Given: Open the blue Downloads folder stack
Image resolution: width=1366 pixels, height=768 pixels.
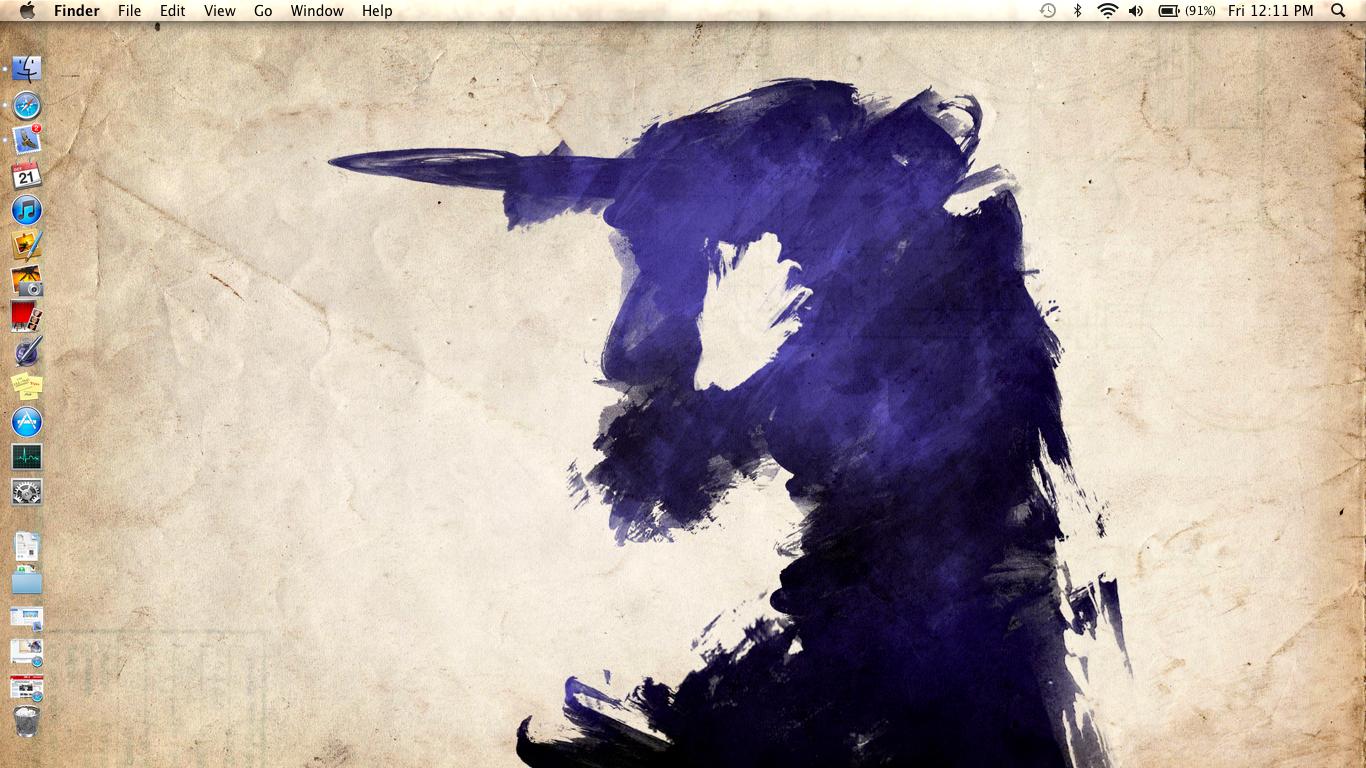Looking at the screenshot, I should tap(27, 581).
